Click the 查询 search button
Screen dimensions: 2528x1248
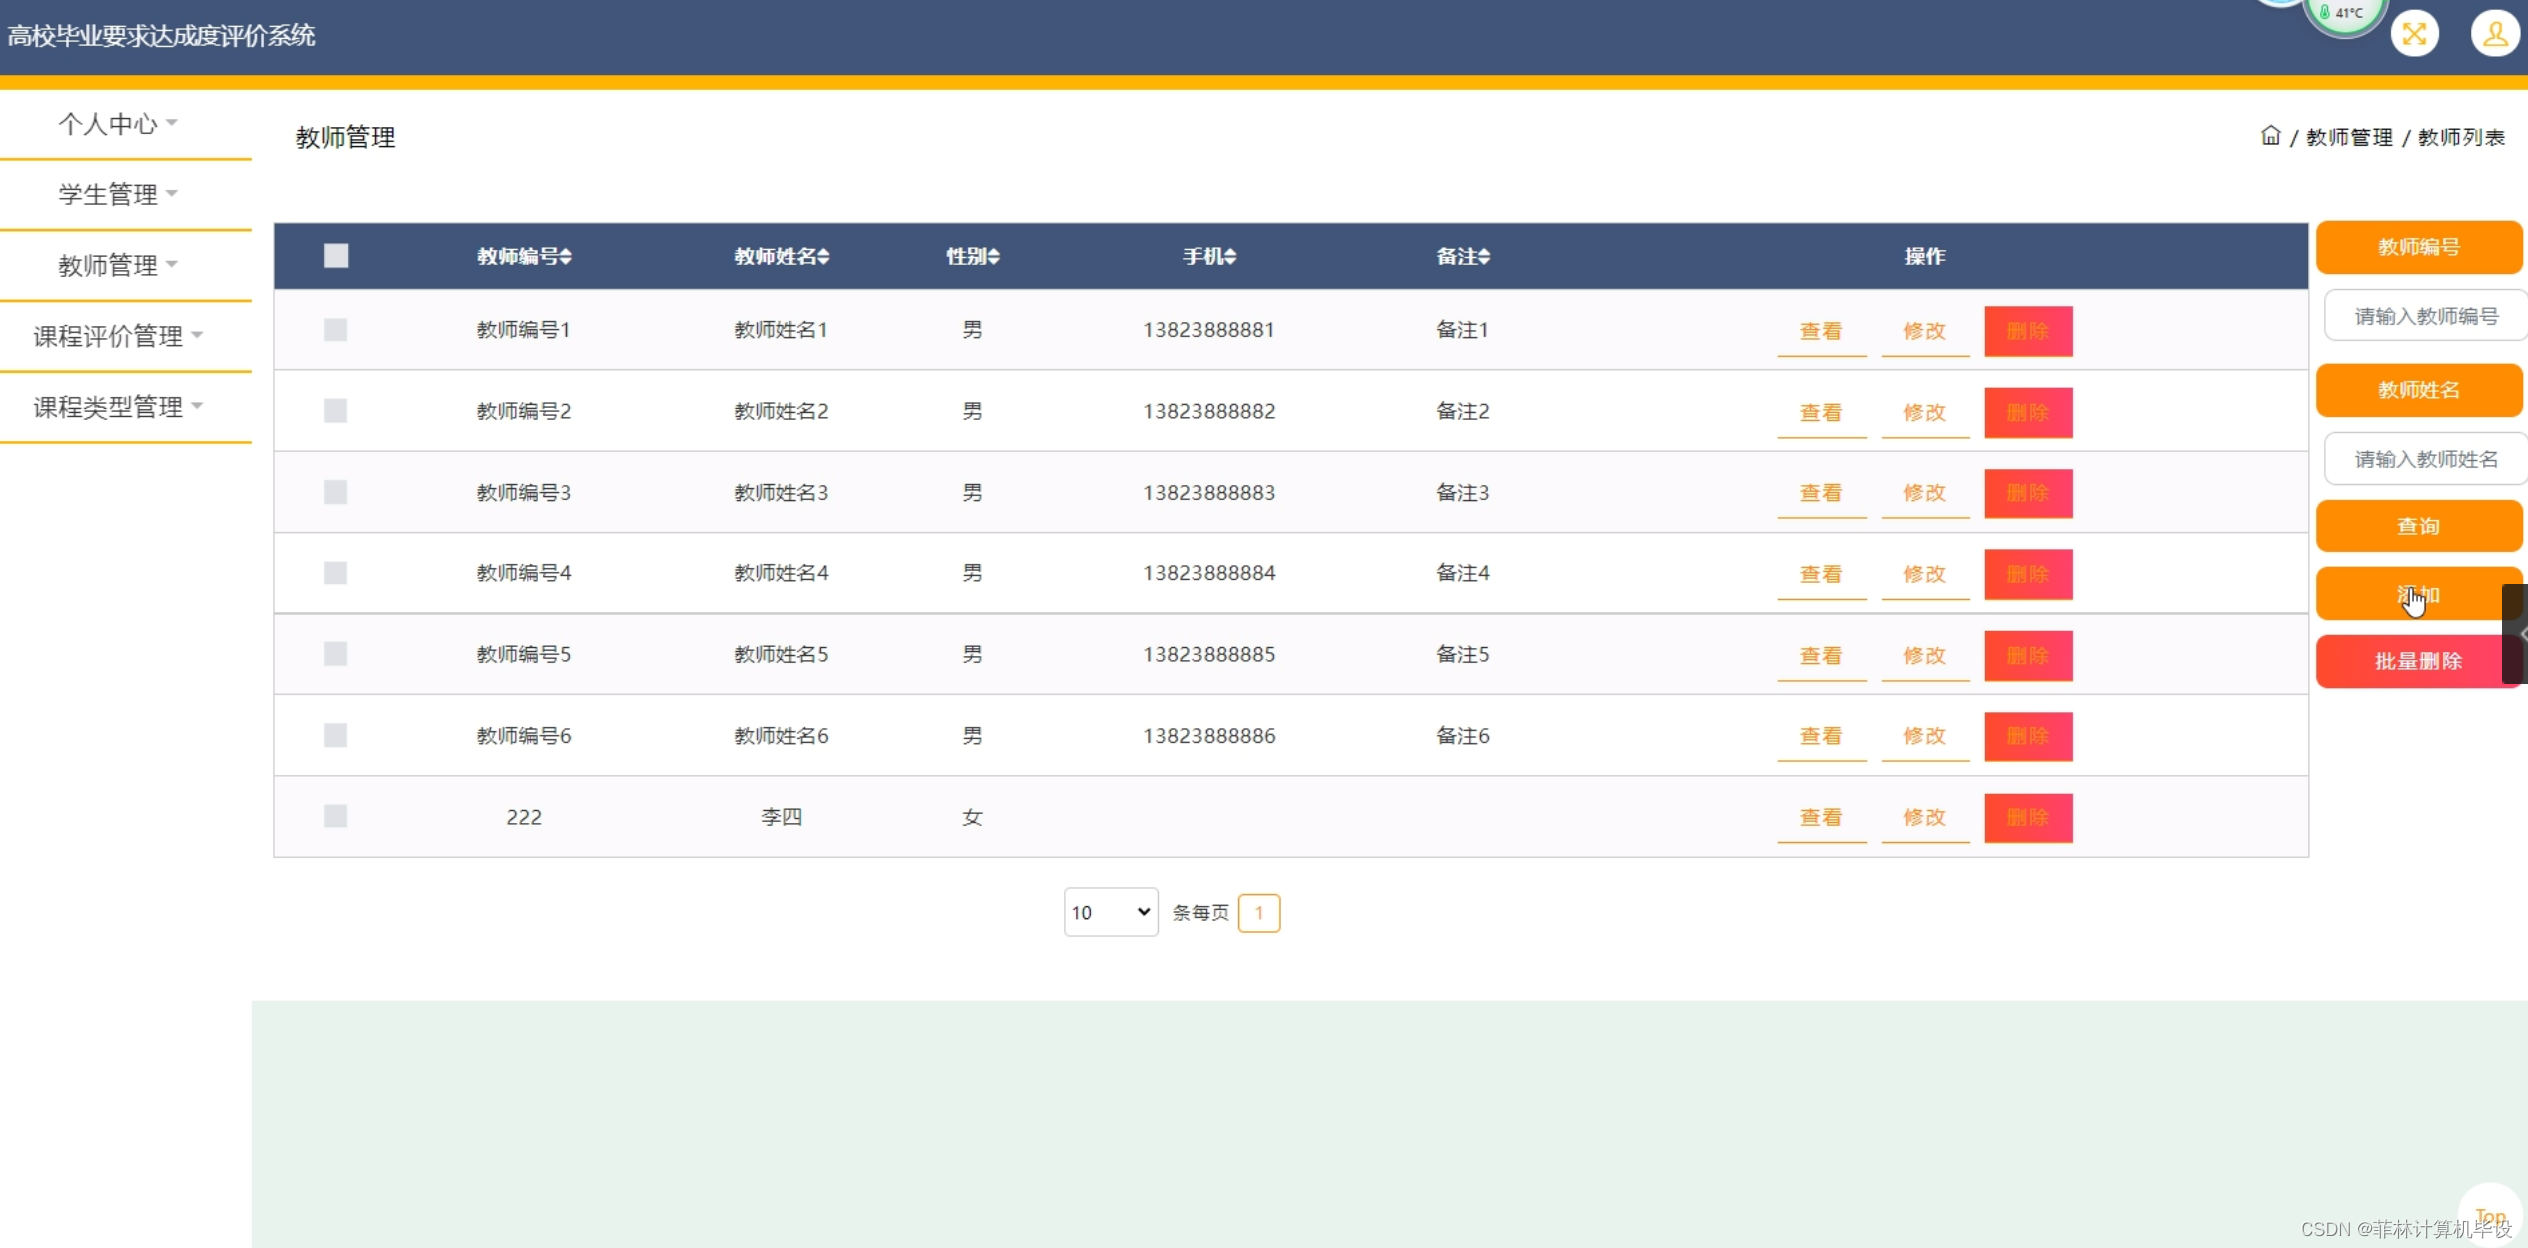pyautogui.click(x=2417, y=526)
